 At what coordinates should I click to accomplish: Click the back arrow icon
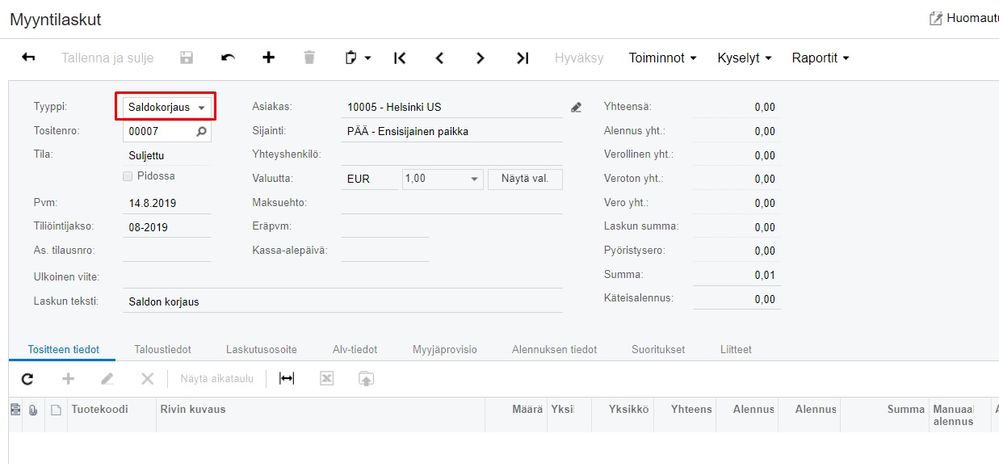point(28,58)
